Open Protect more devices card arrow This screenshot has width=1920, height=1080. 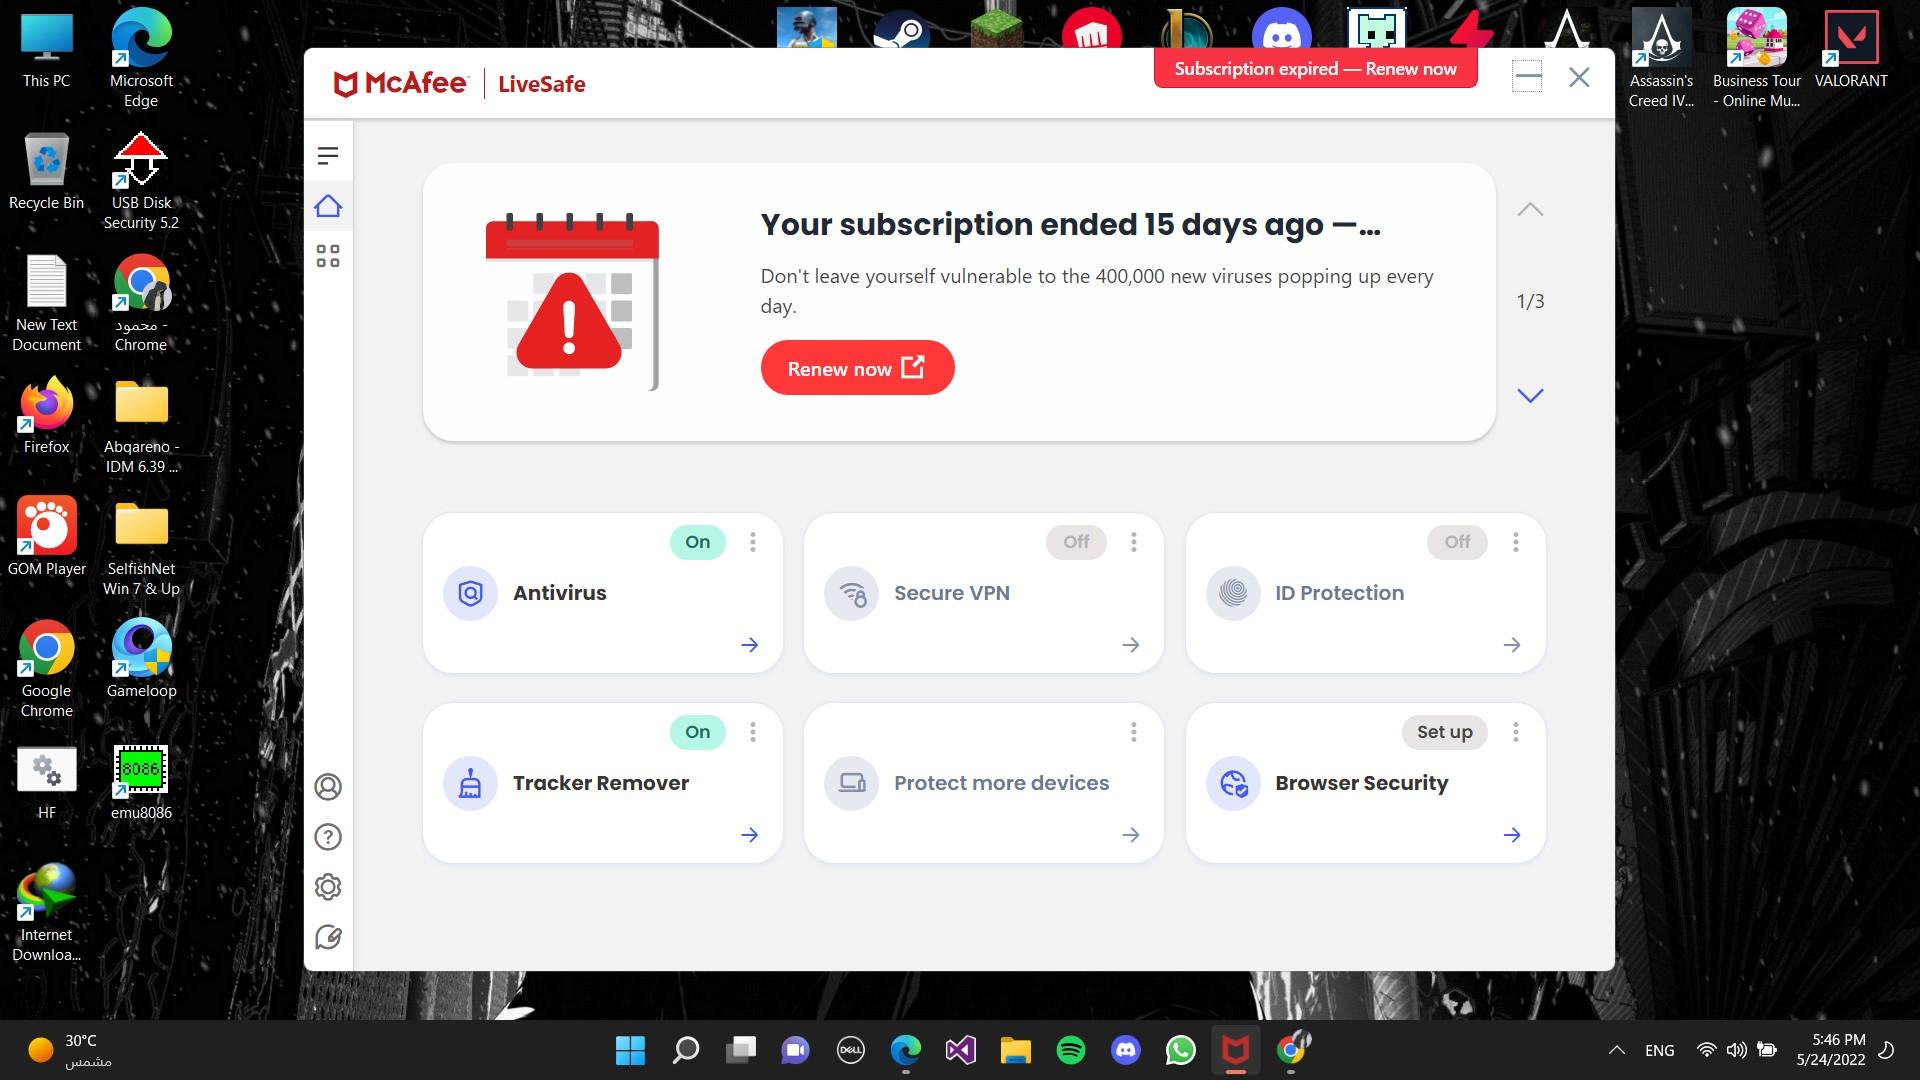[x=1131, y=835]
